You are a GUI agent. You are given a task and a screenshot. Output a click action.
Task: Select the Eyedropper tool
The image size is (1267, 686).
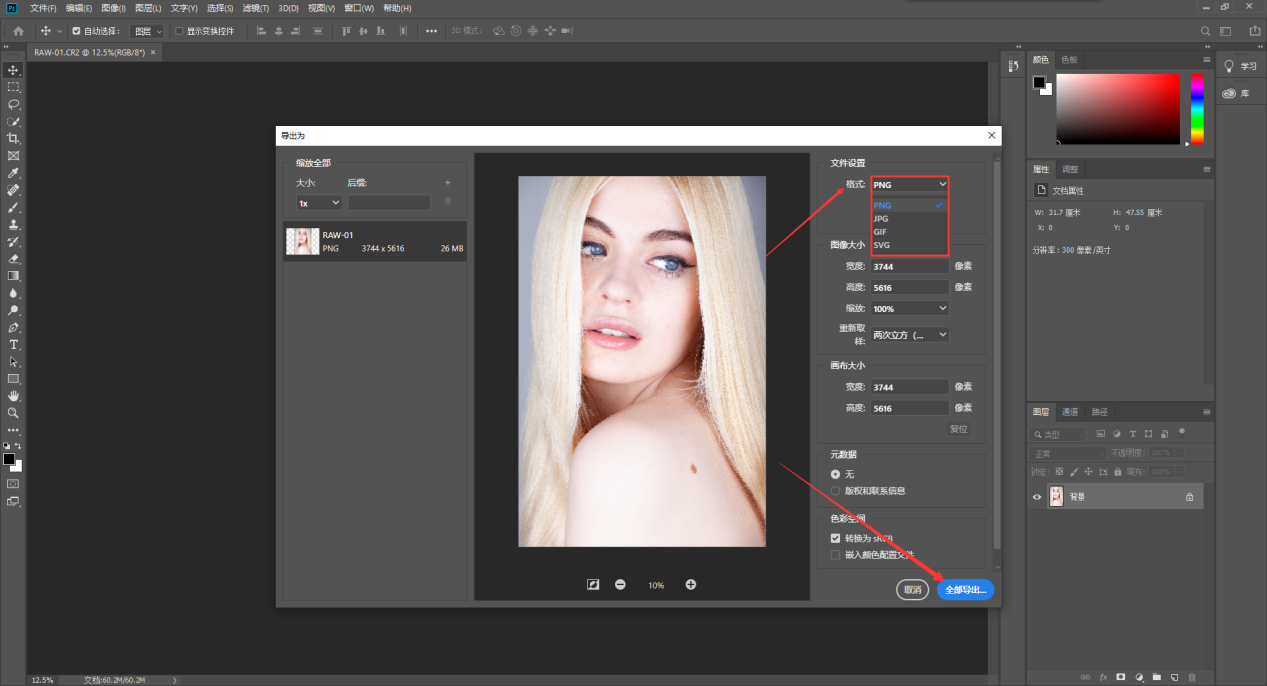click(x=14, y=173)
